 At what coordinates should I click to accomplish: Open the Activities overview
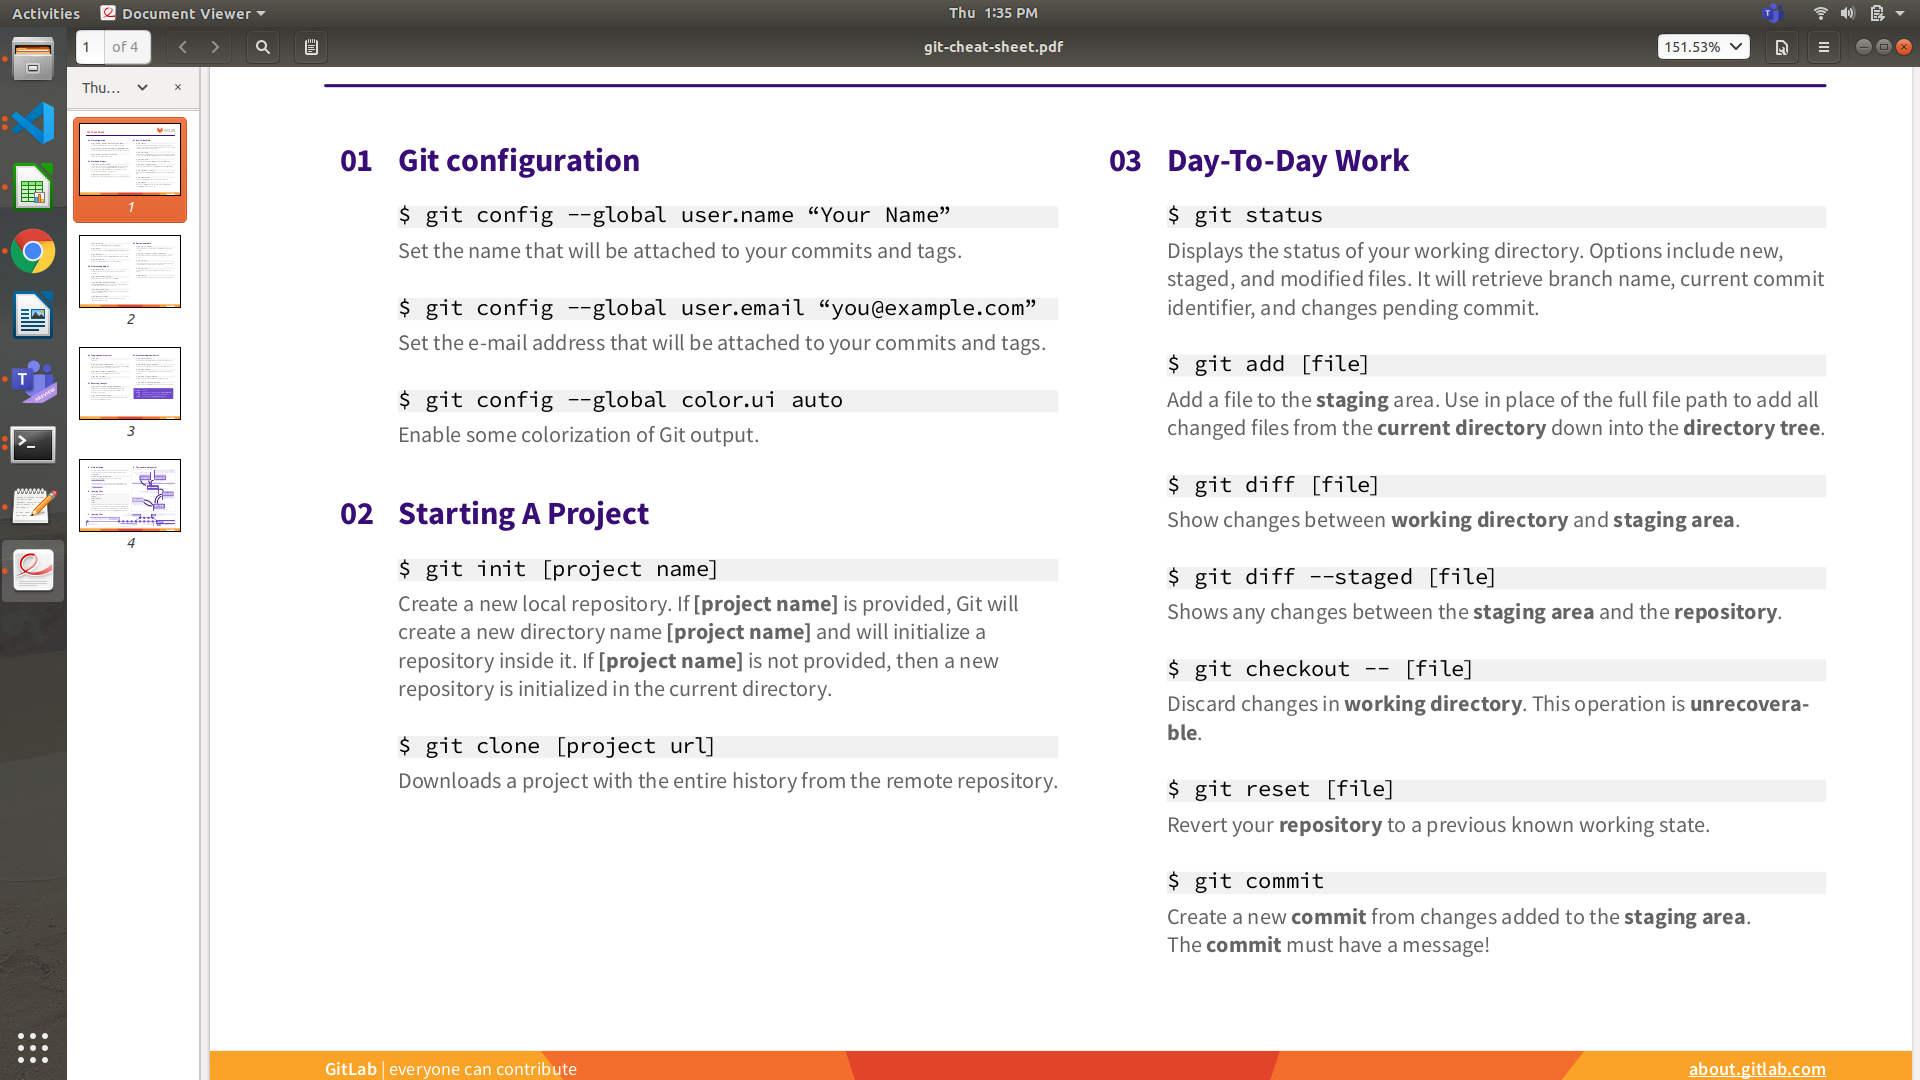(46, 13)
